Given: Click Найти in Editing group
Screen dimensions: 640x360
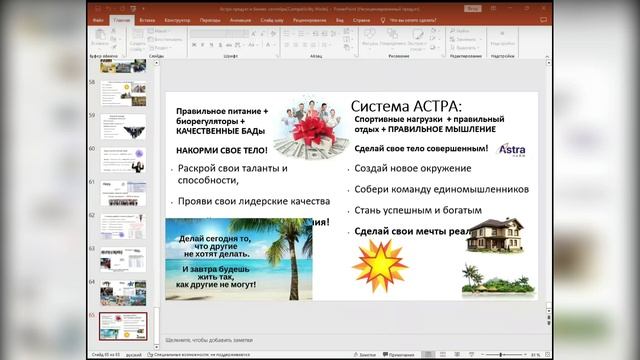Looking at the screenshot, I should coord(460,31).
